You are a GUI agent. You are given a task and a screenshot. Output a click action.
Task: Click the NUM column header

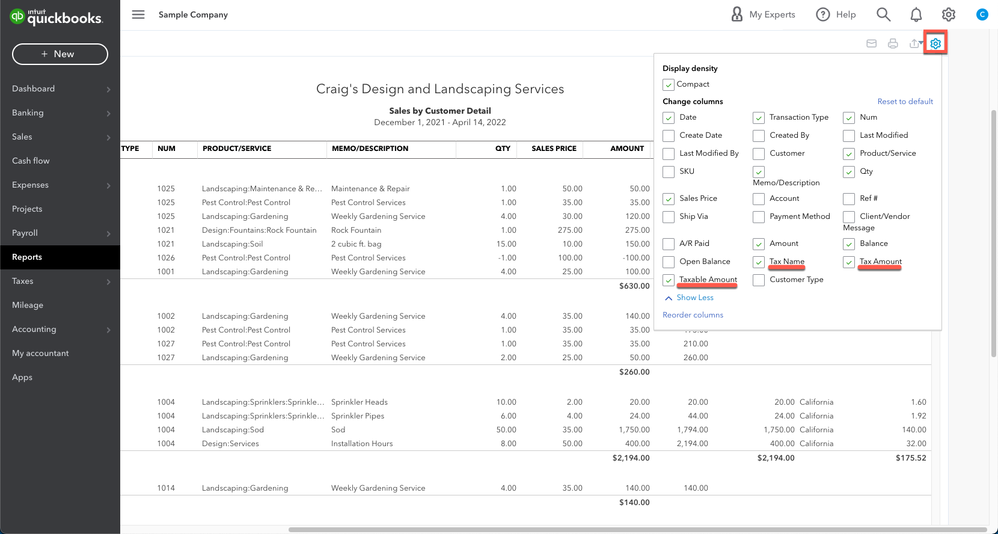pos(166,148)
